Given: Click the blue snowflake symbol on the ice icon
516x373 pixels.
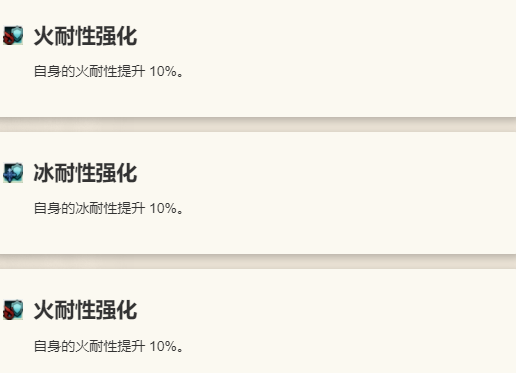Looking at the screenshot, I should (9, 175).
